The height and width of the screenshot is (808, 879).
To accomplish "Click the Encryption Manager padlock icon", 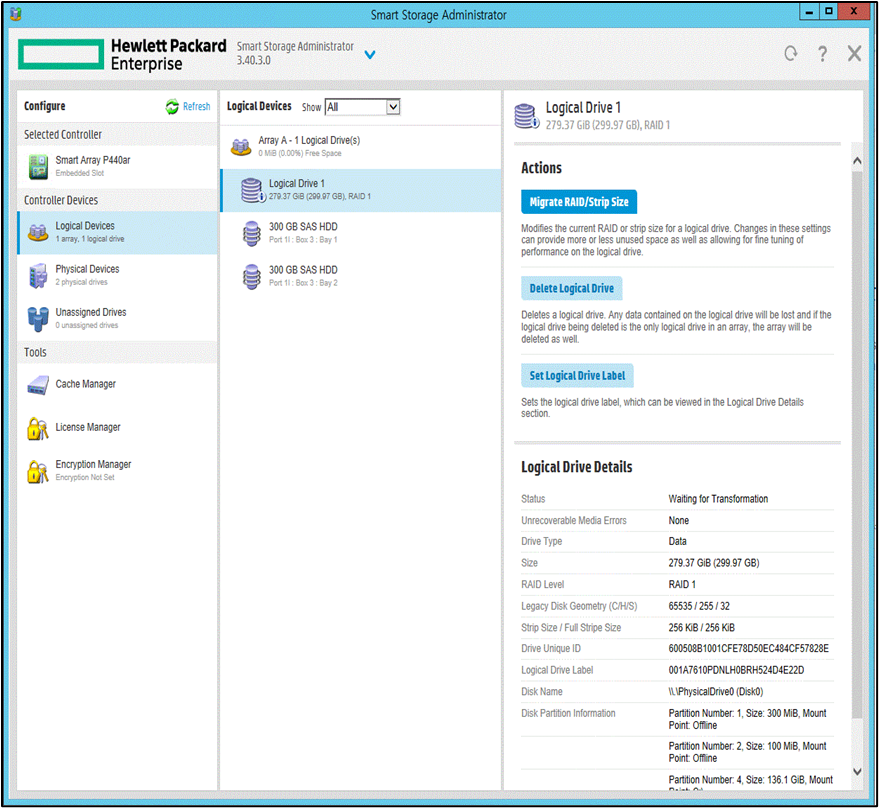I will (38, 472).
